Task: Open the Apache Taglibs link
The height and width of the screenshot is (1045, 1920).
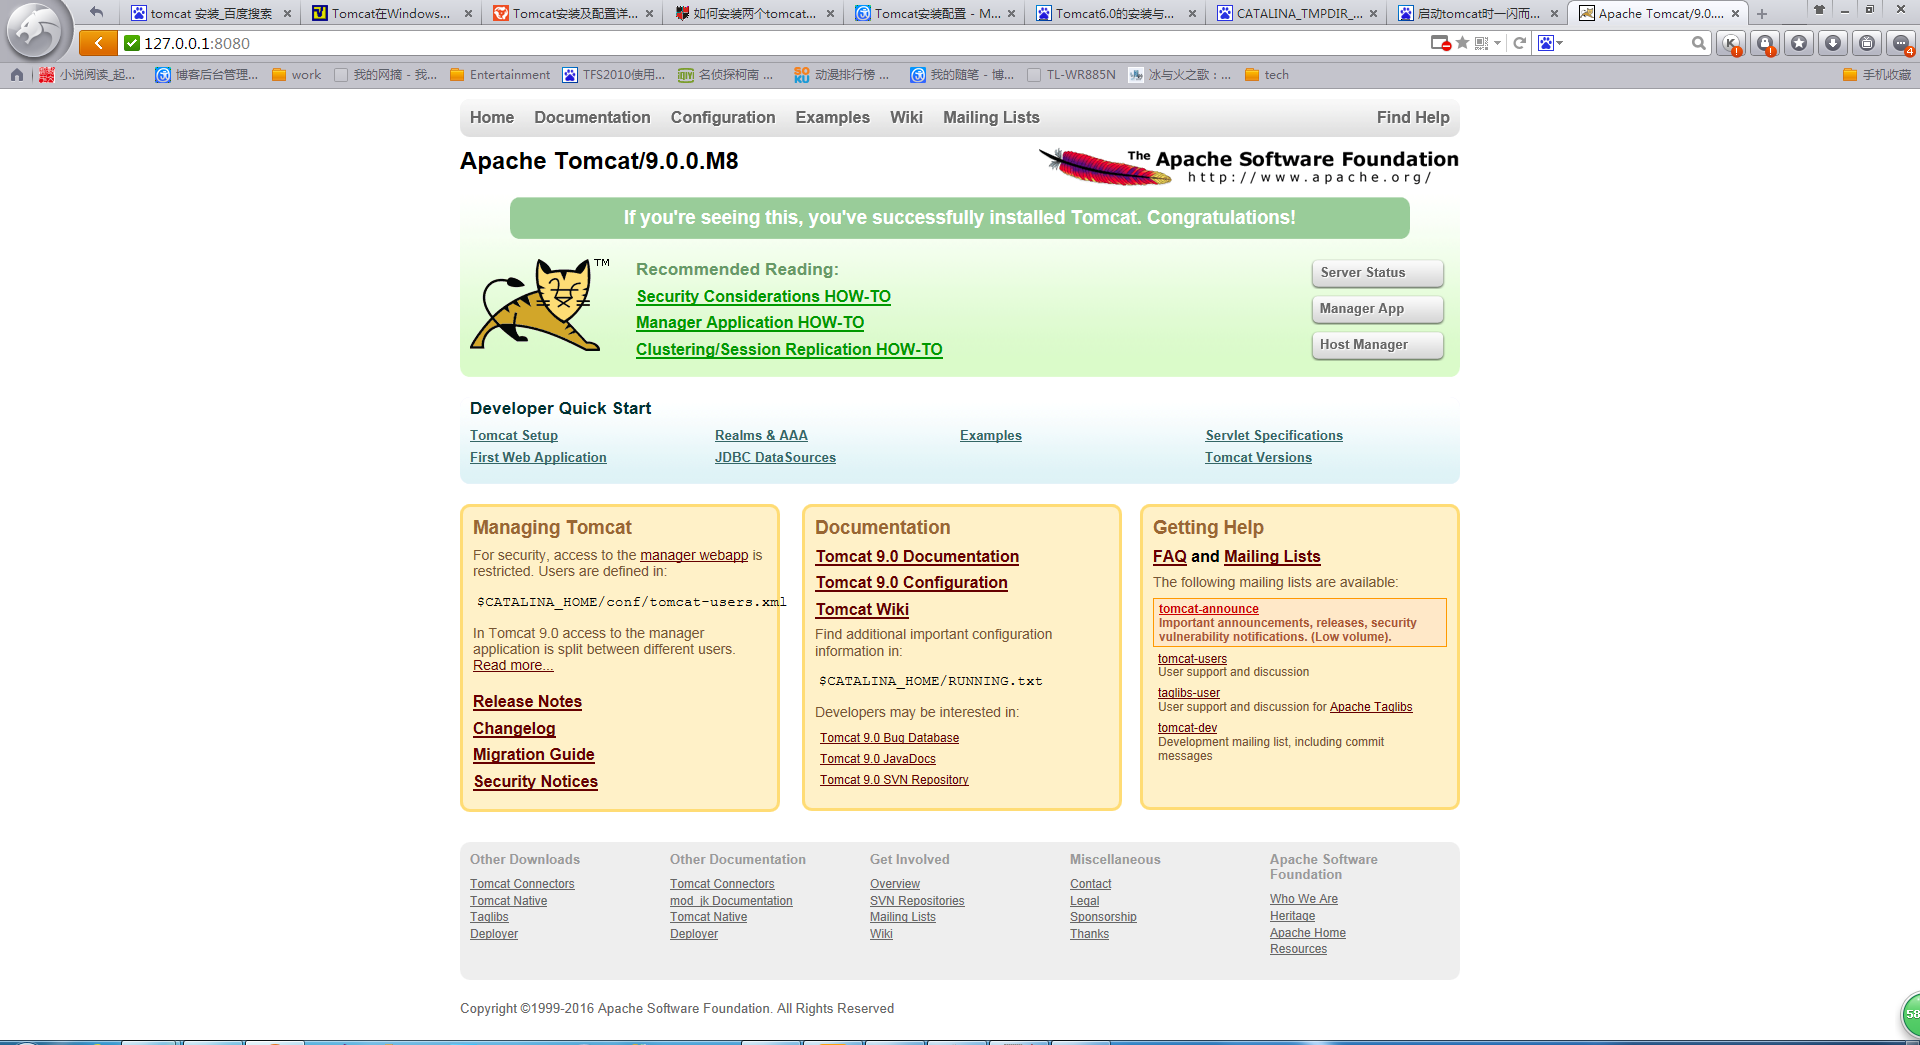Action: click(1370, 707)
